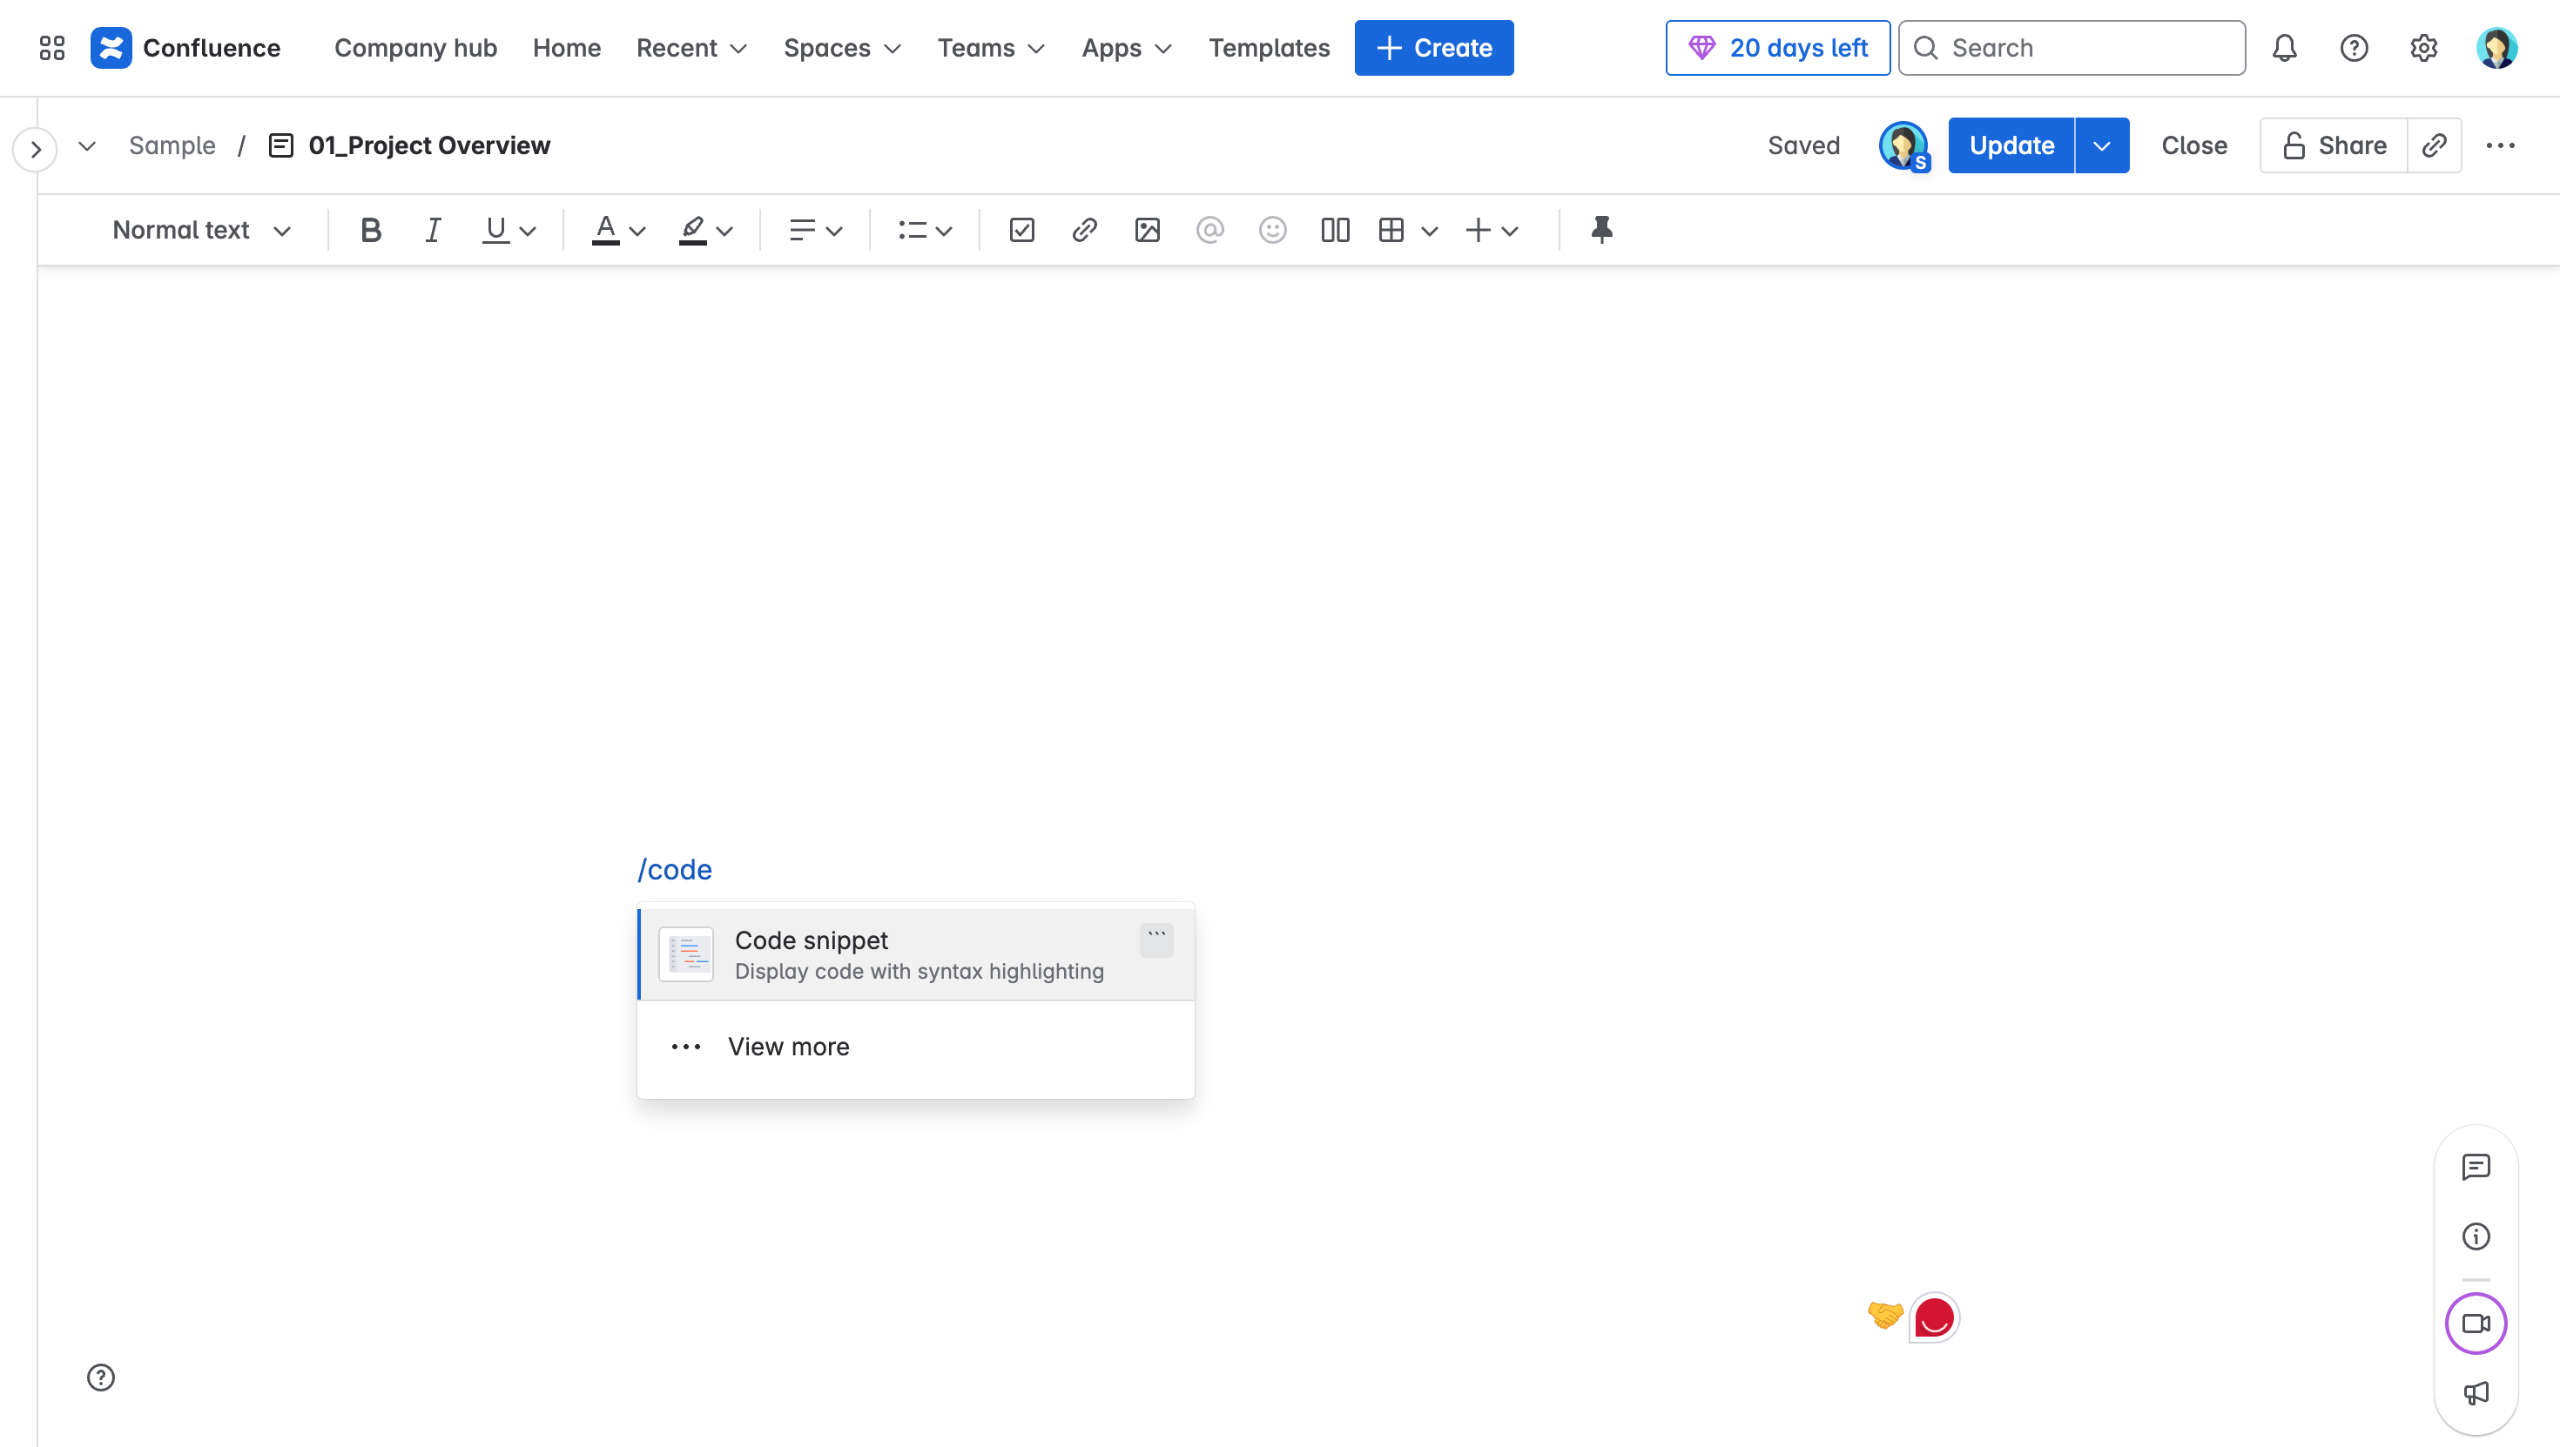Open the Recent menu

tap(692, 48)
